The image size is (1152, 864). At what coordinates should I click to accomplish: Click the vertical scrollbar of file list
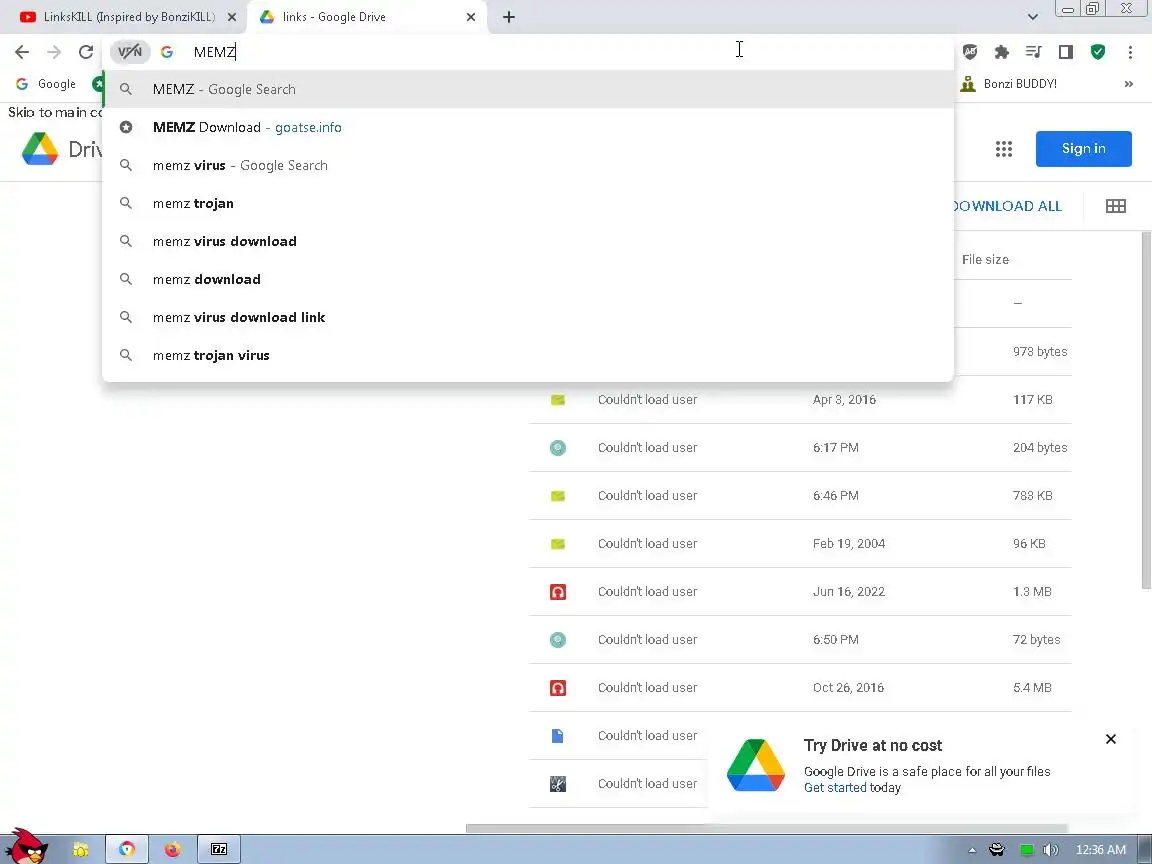point(1146,409)
